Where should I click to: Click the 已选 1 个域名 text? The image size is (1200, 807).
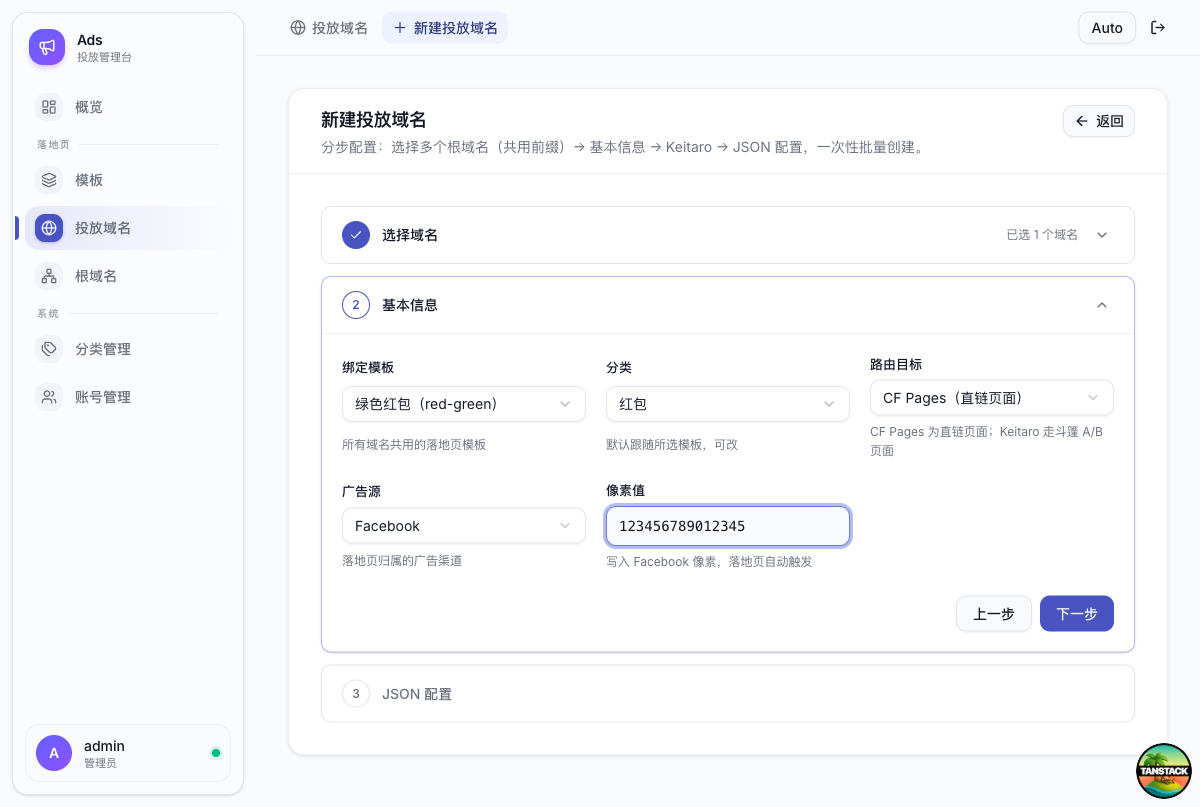tap(1042, 235)
